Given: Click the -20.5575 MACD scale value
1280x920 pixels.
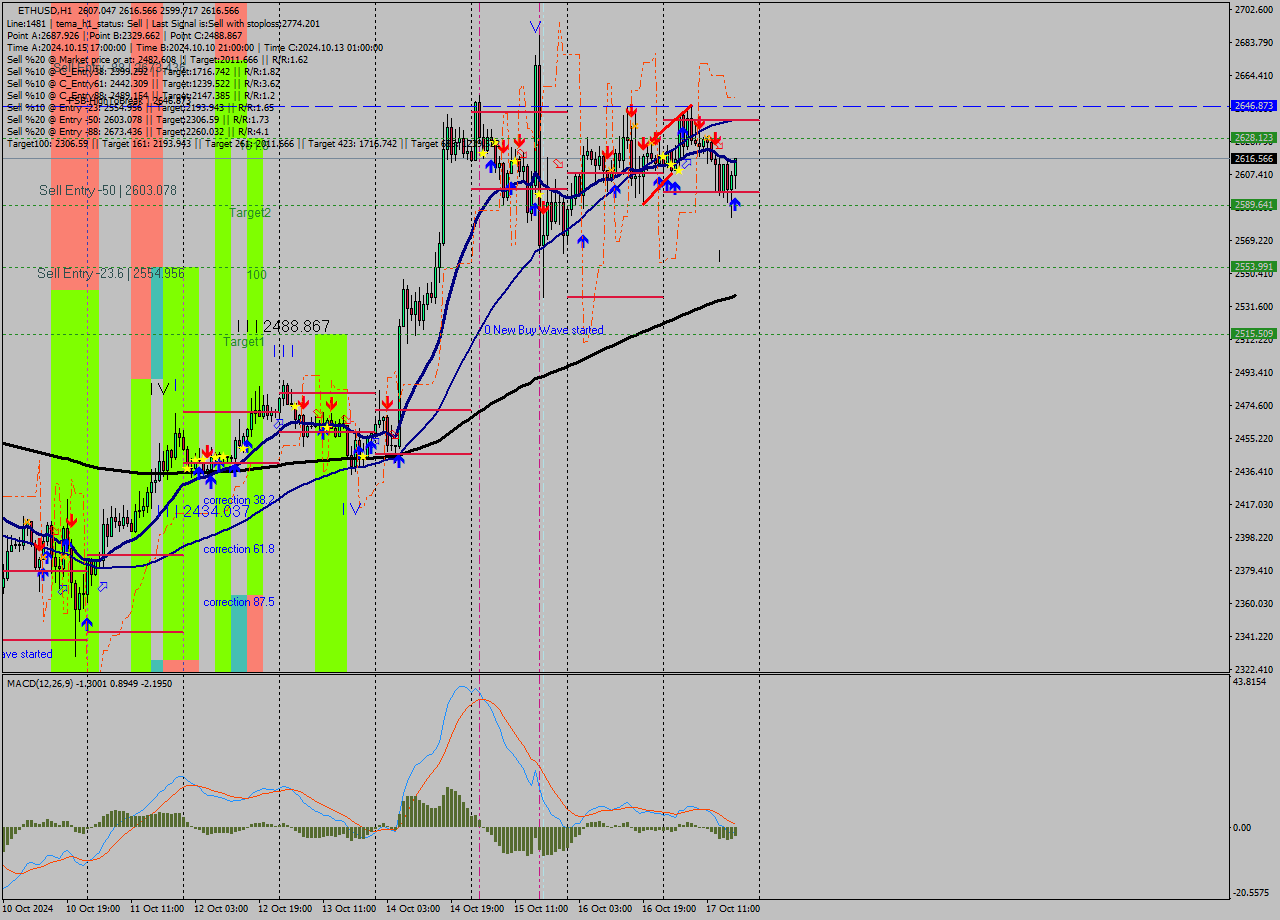Looking at the screenshot, I should 1250,894.
